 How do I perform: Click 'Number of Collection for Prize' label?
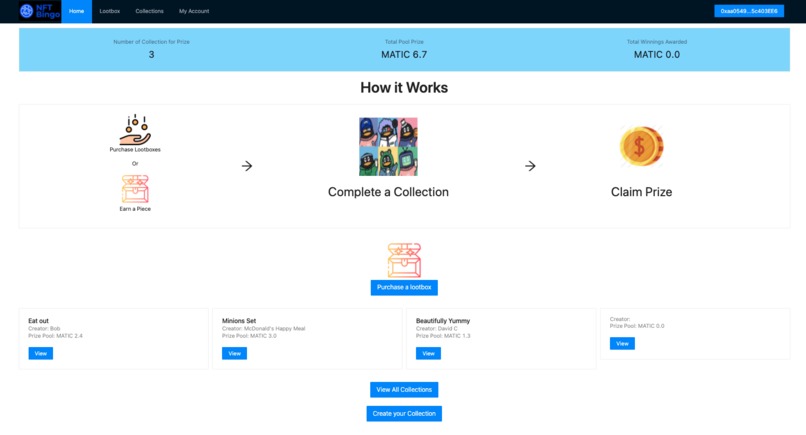pyautogui.click(x=151, y=42)
